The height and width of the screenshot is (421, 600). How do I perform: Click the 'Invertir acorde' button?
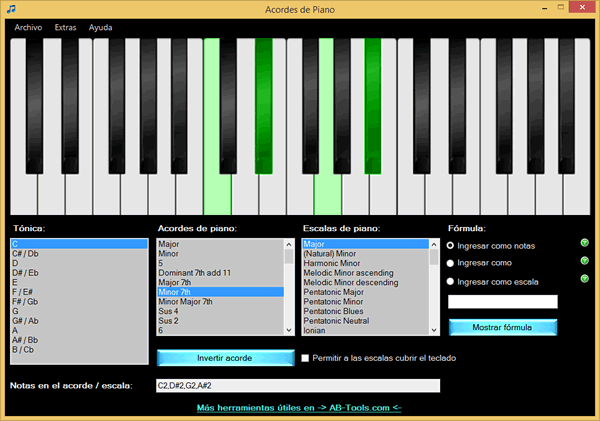click(225, 358)
